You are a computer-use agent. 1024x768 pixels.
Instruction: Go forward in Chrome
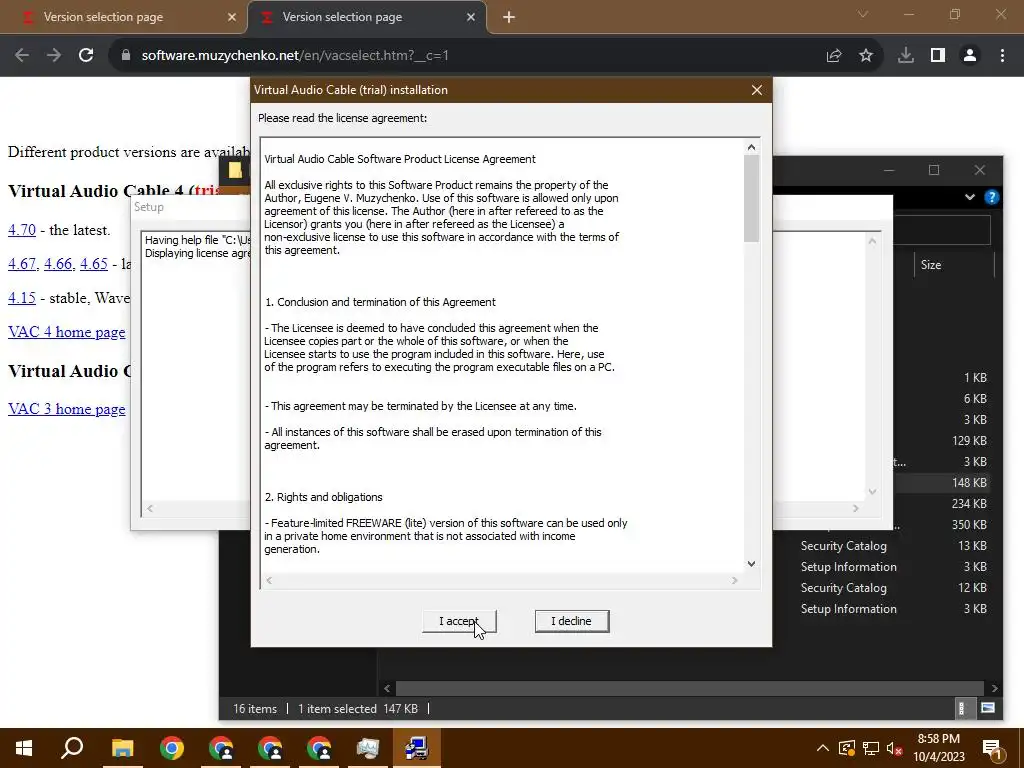click(x=54, y=56)
